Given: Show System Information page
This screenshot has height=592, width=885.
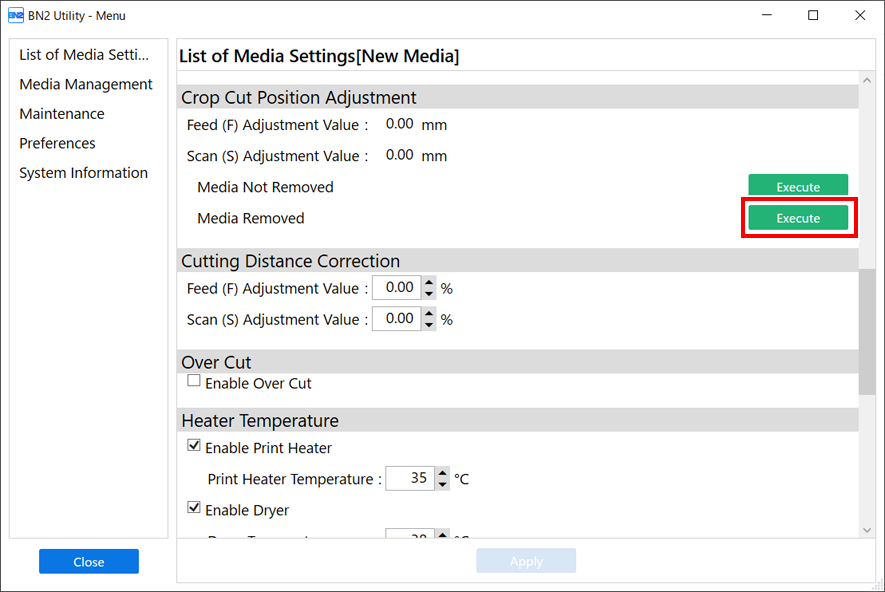Looking at the screenshot, I should pos(84,173).
